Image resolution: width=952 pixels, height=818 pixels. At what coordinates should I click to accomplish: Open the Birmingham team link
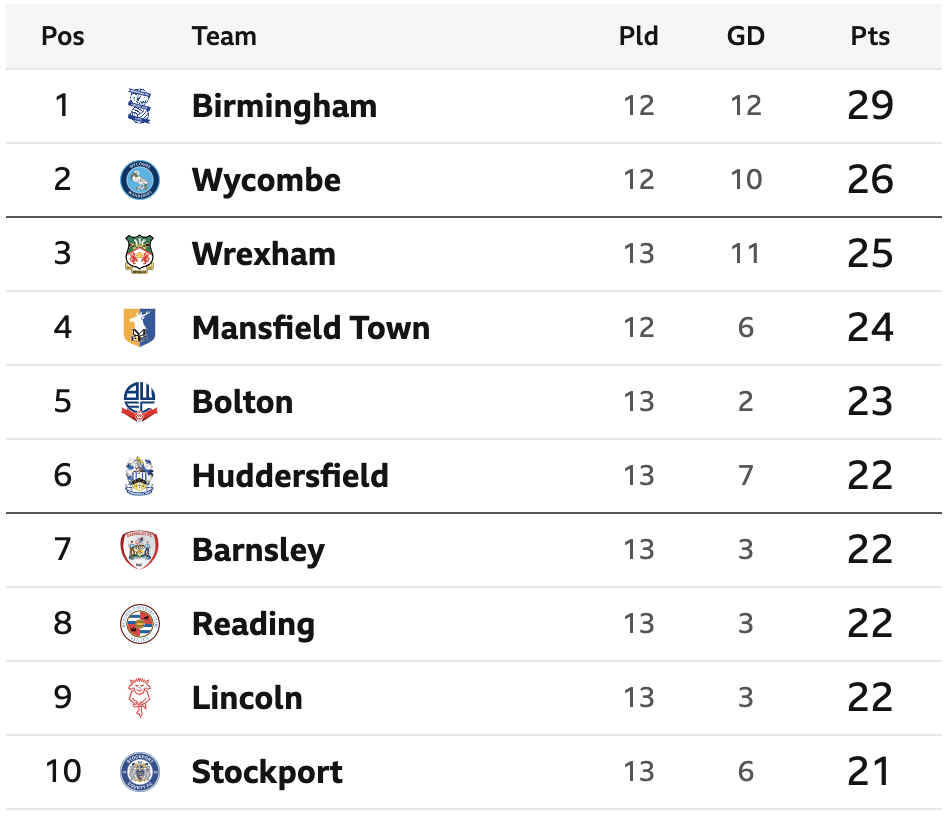click(284, 107)
